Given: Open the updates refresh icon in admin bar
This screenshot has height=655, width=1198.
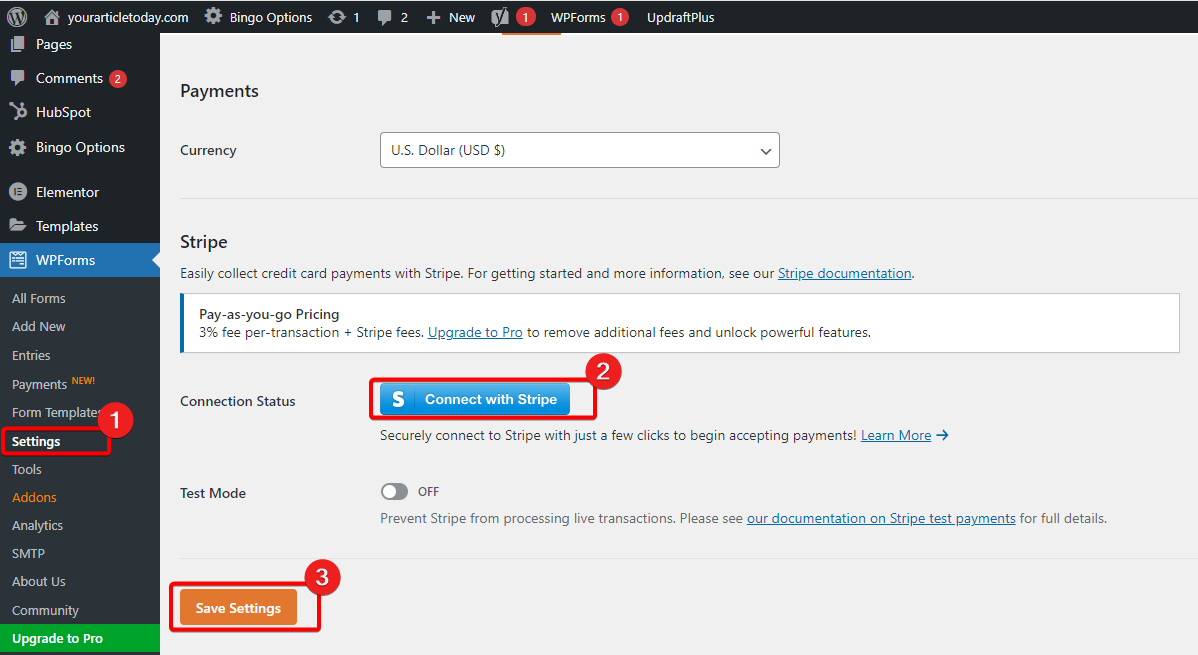Looking at the screenshot, I should coord(337,17).
